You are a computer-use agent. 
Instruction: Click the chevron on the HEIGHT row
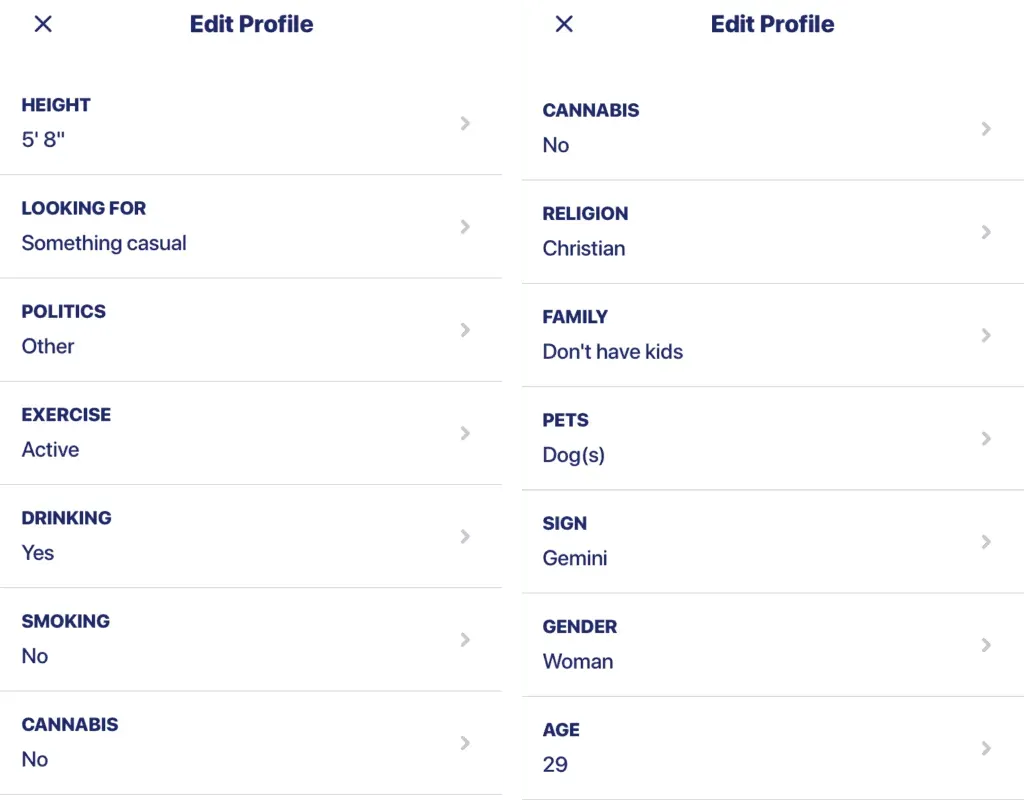tap(464, 123)
